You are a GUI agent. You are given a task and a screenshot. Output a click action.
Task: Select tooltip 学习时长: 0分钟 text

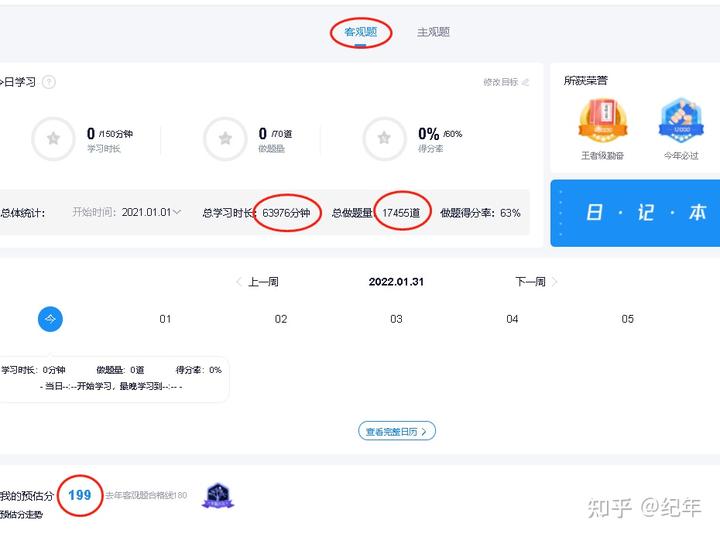coord(33,370)
